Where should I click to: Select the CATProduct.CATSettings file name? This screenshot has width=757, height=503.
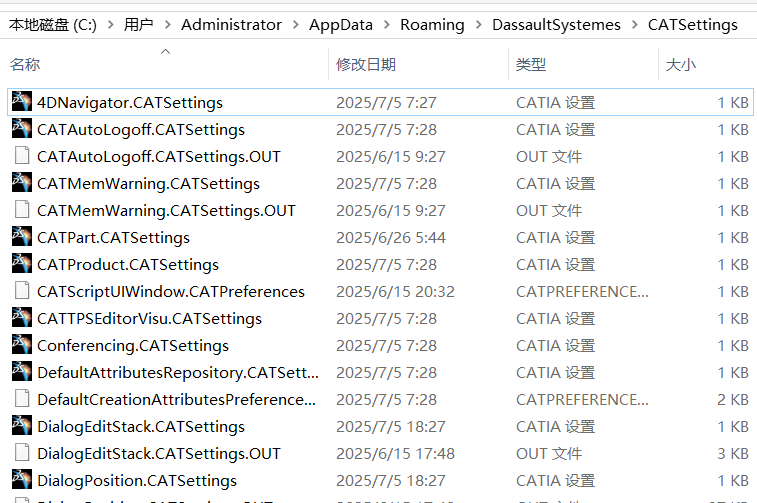(x=128, y=264)
